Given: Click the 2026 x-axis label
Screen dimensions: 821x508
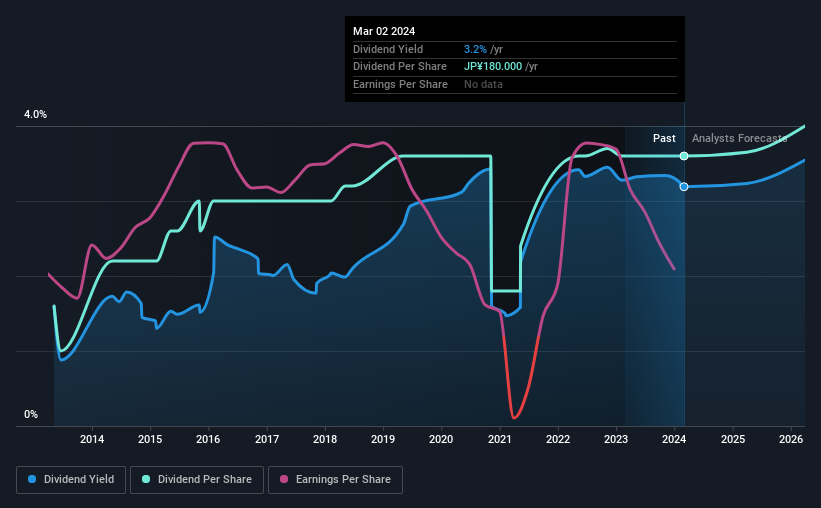Looking at the screenshot, I should (x=791, y=439).
